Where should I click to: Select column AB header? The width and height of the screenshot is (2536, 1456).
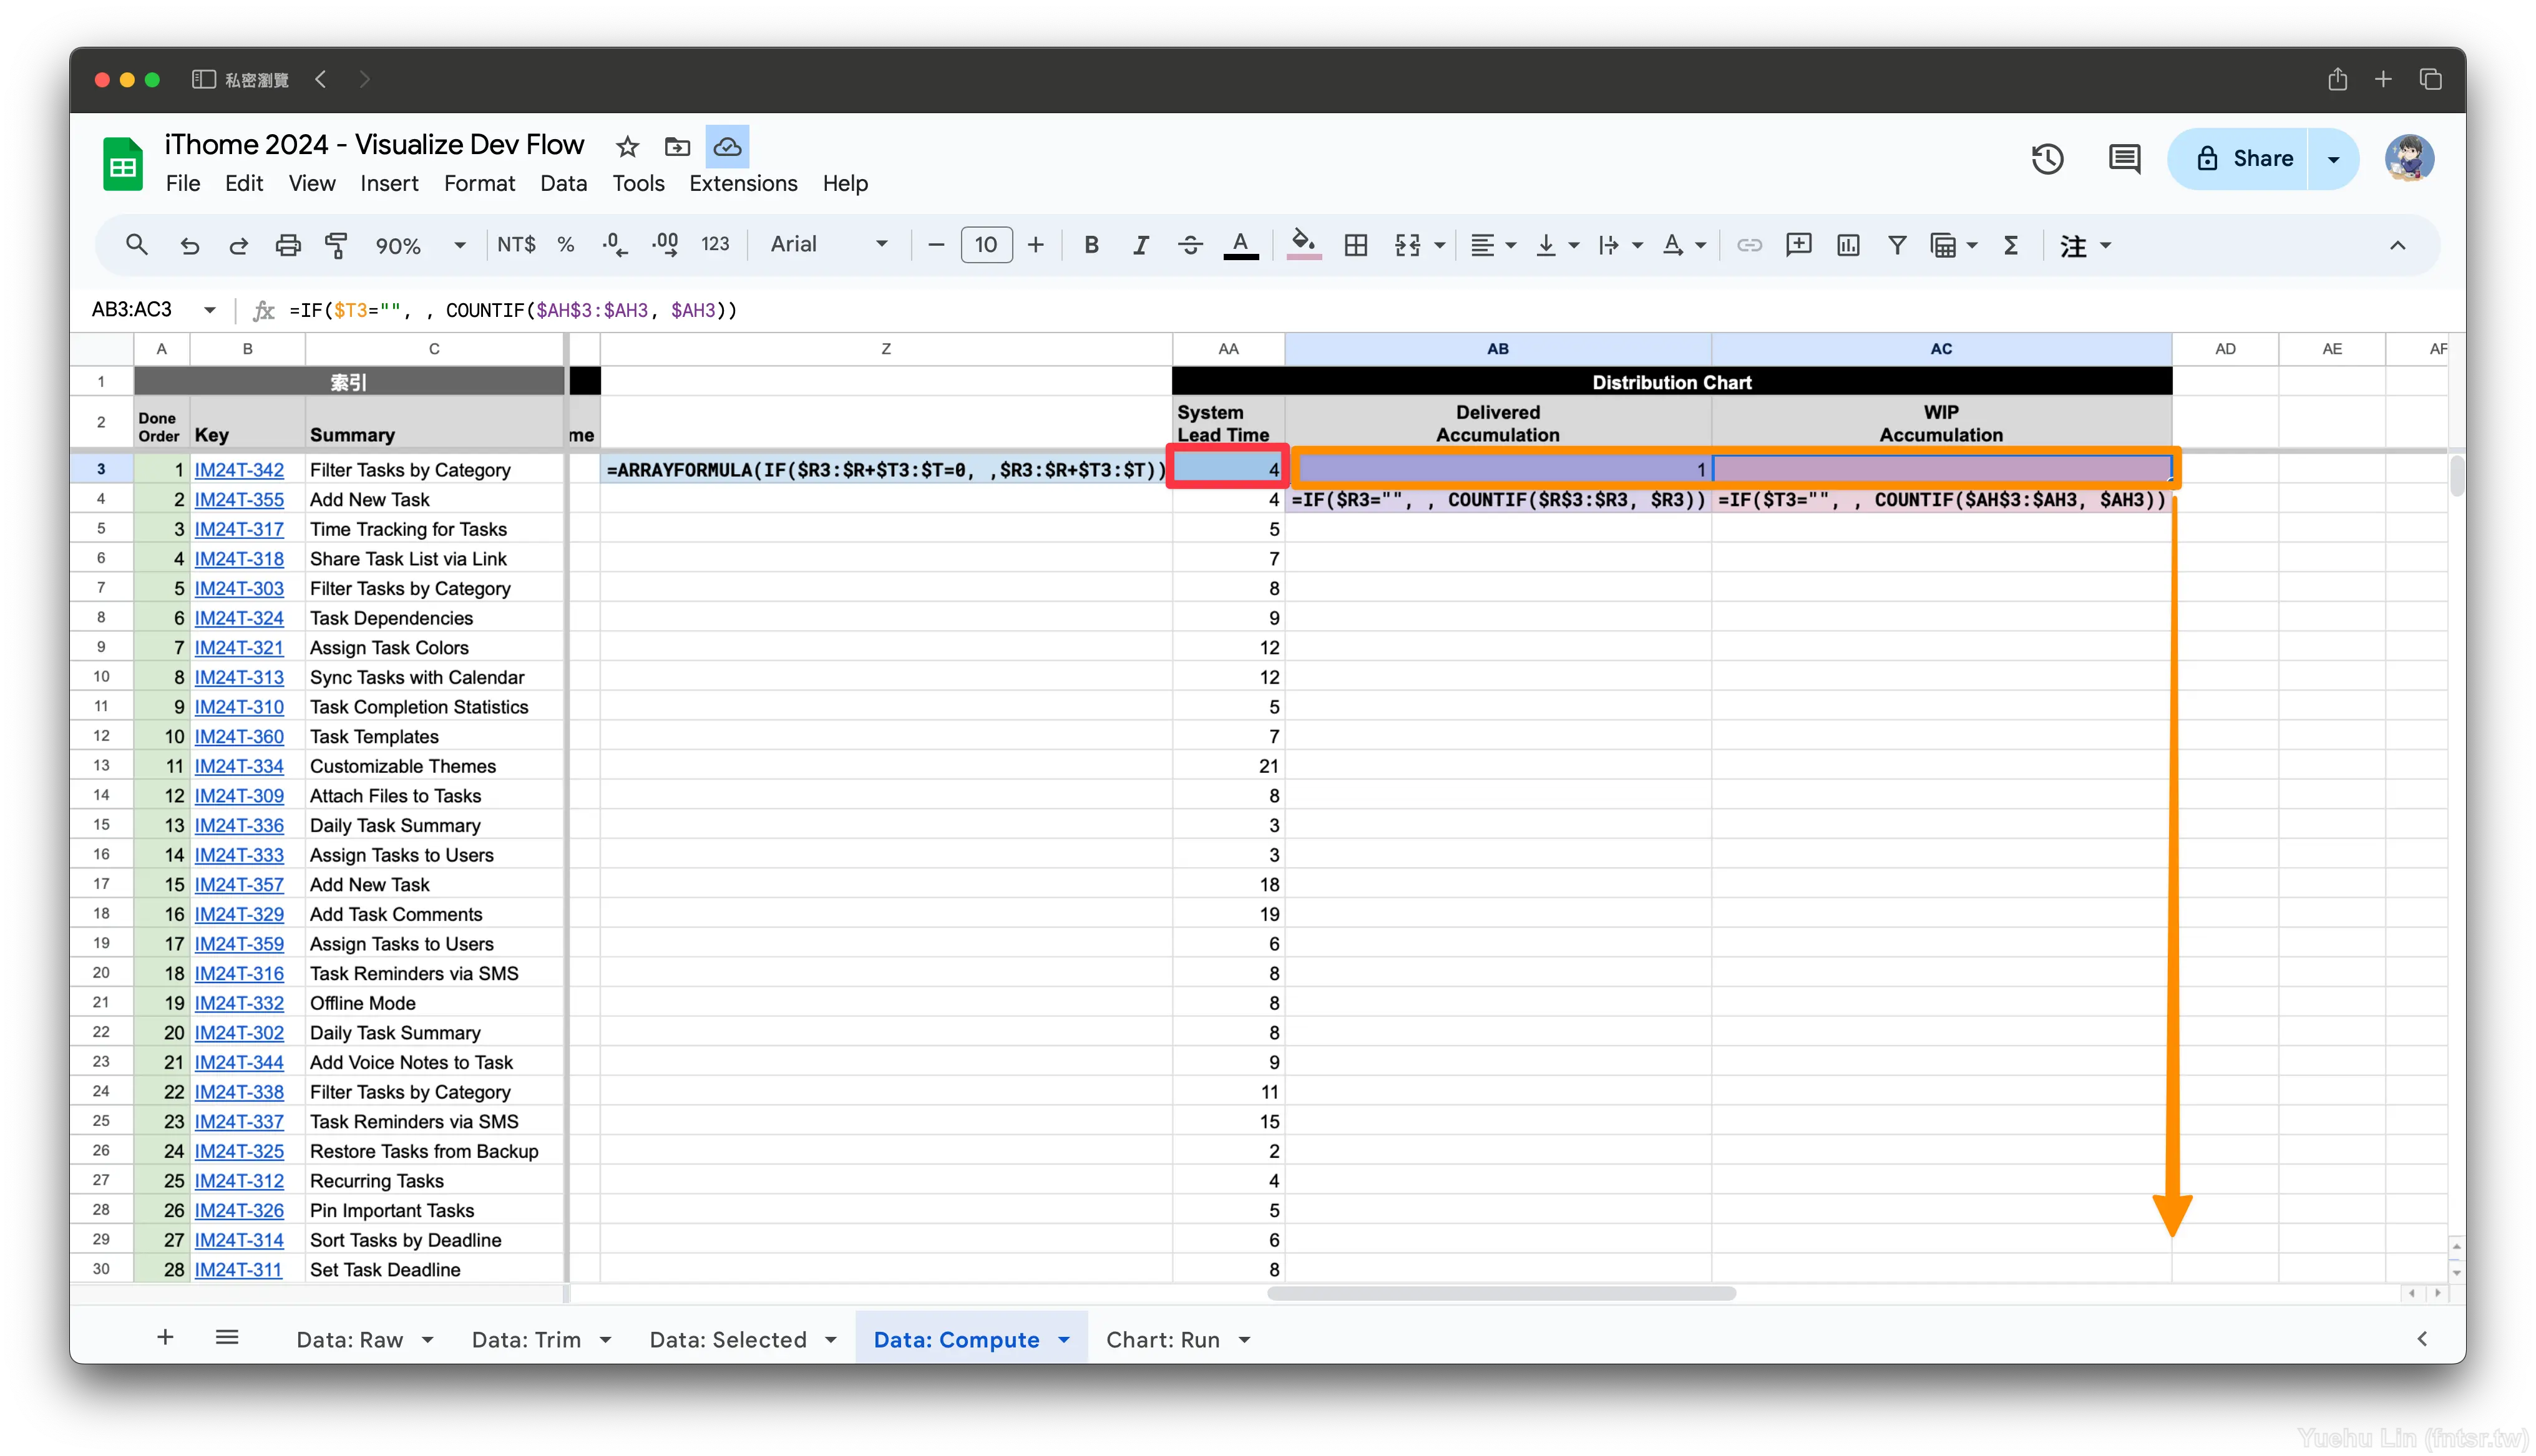point(1497,349)
